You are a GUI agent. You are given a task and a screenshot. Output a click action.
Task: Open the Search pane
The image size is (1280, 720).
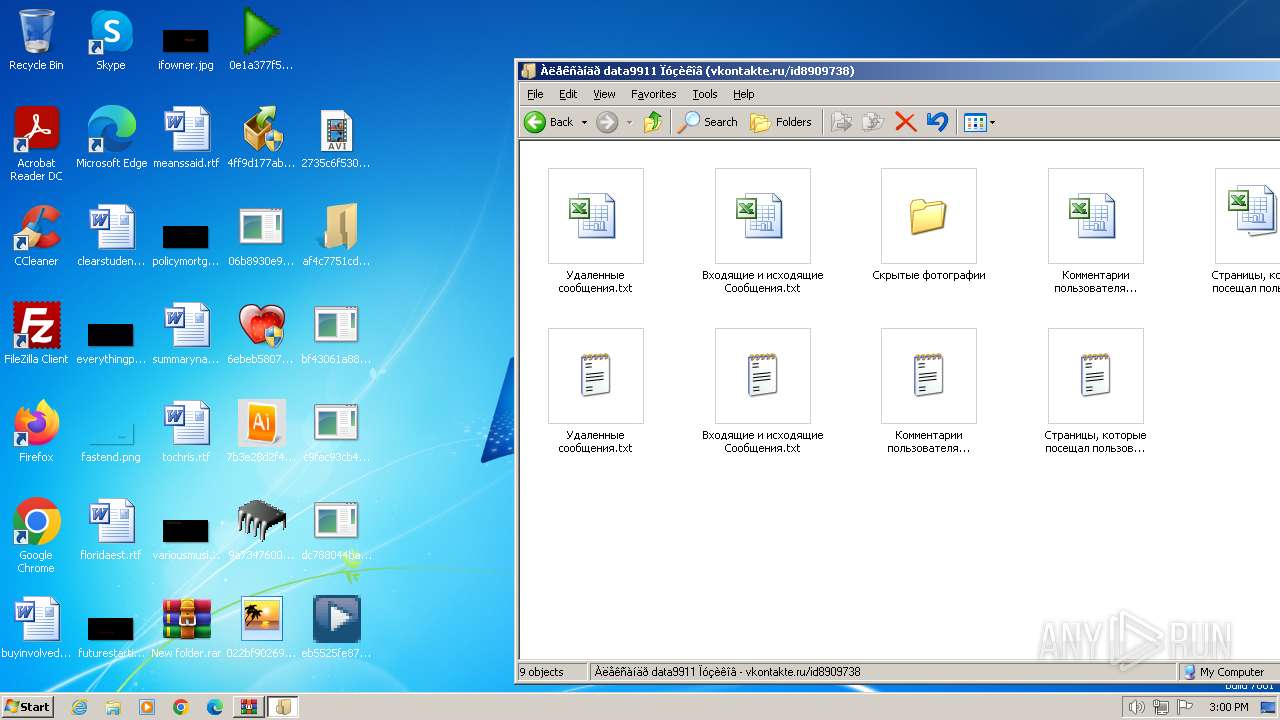point(707,122)
